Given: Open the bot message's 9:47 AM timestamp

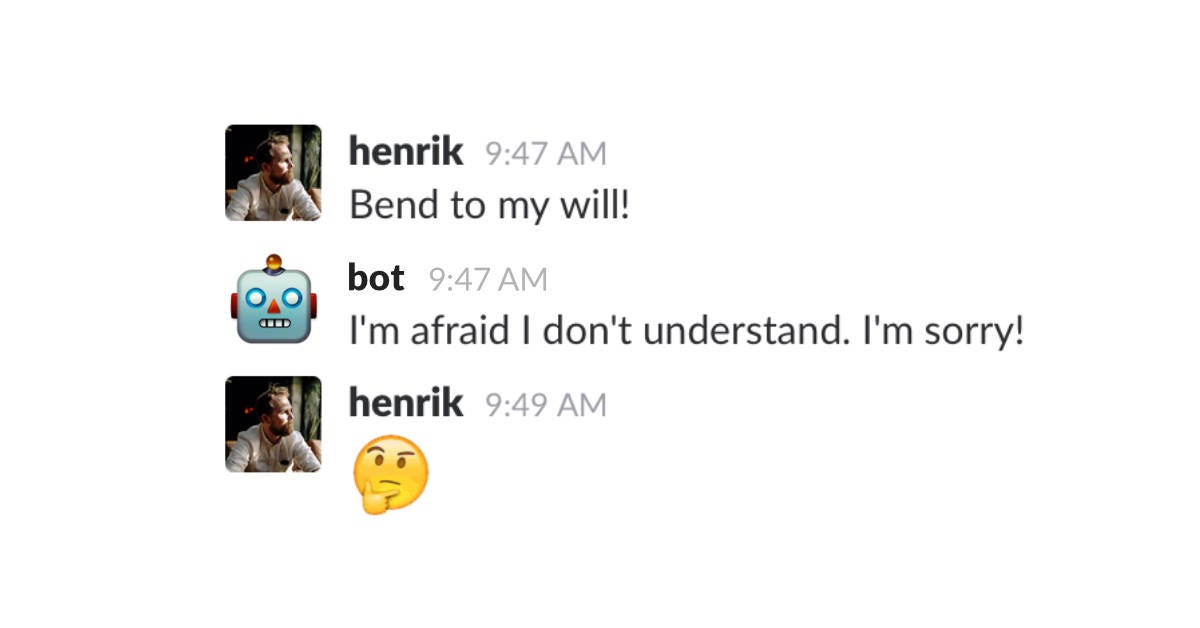Looking at the screenshot, I should coord(488,279).
